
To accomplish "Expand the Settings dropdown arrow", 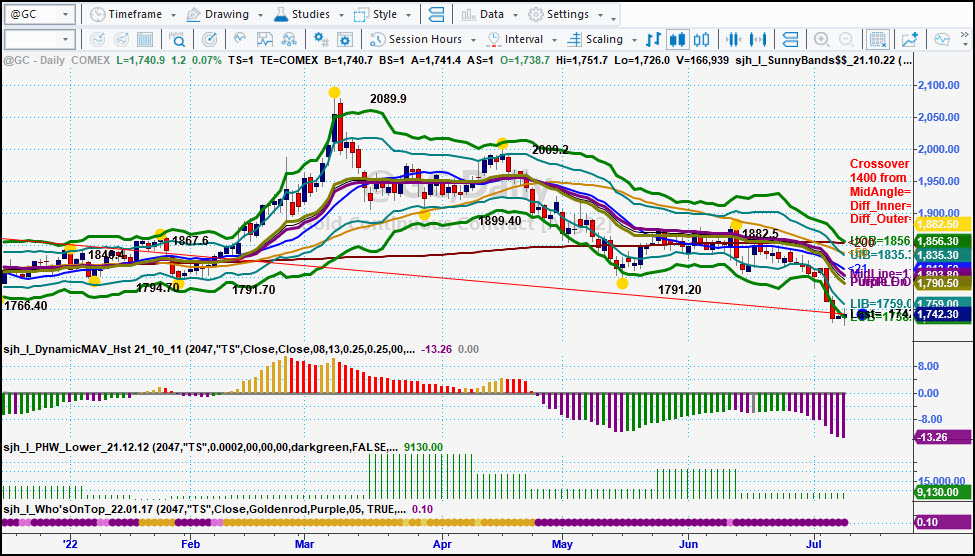I will 600,16.
